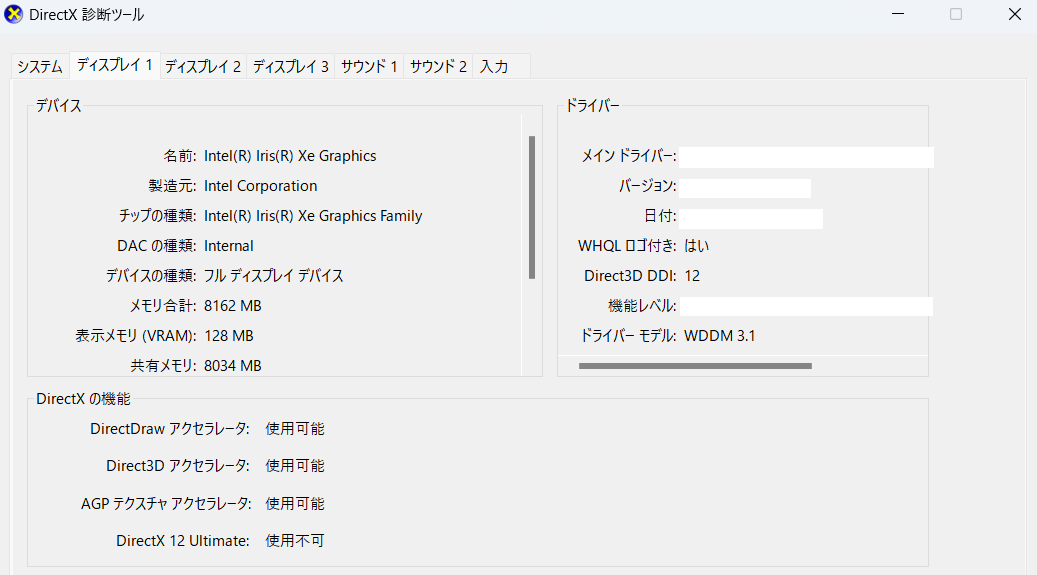Switch to the サウンド 2 tab
The image size is (1037, 575).
[x=438, y=67]
